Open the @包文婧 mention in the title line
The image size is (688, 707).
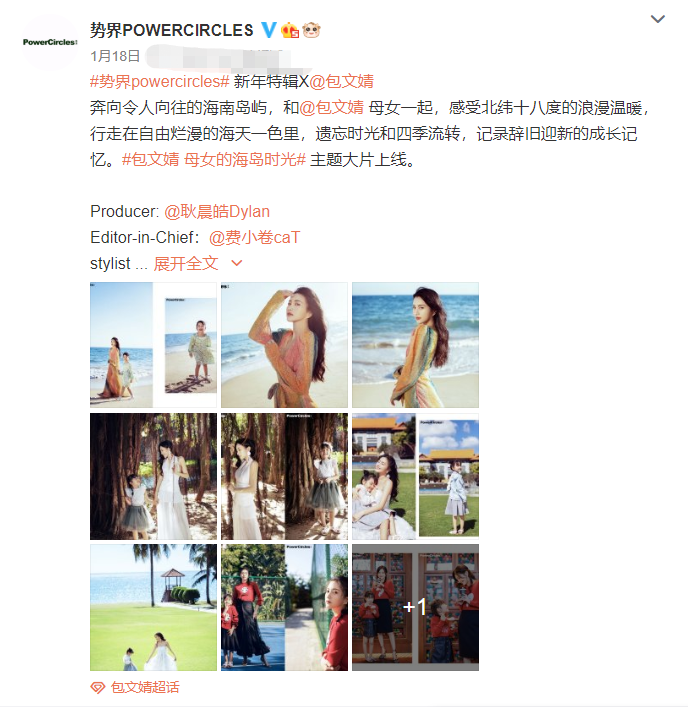[342, 82]
